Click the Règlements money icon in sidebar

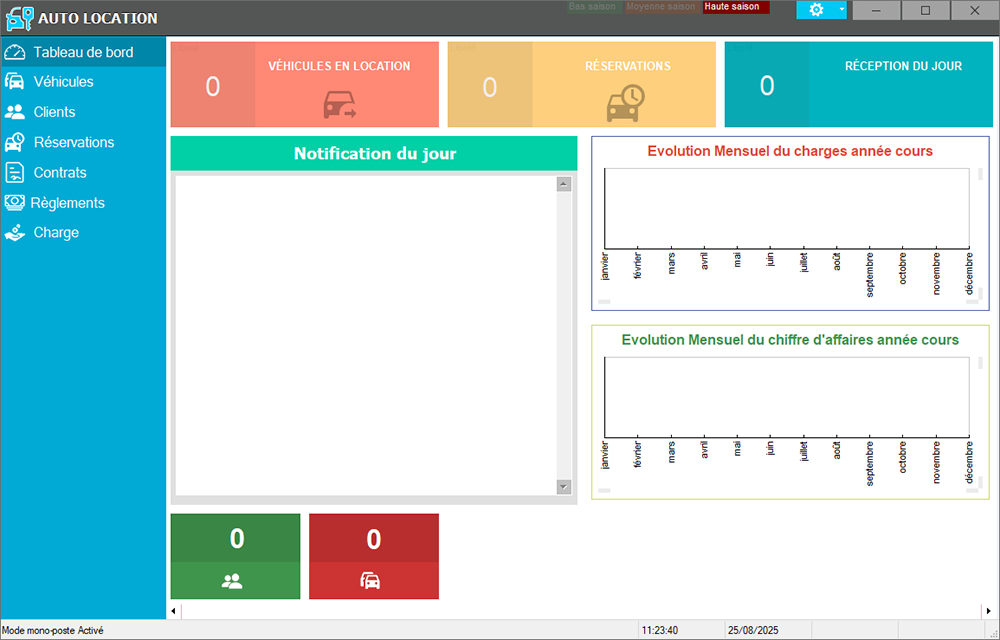click(x=15, y=202)
